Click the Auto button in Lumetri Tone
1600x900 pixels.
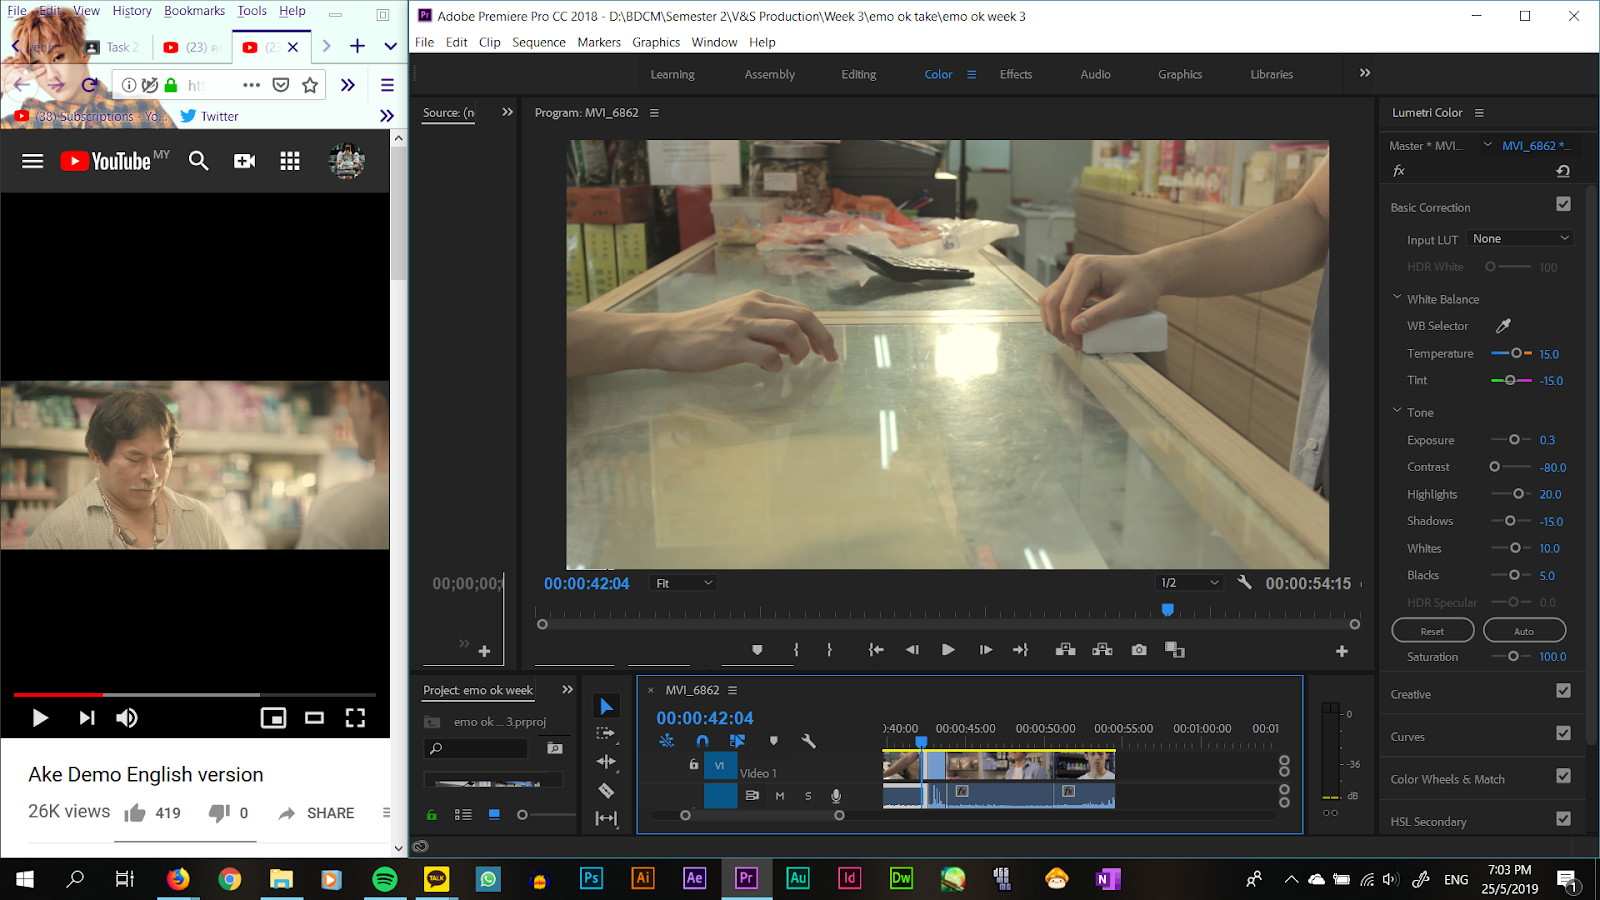click(1524, 631)
